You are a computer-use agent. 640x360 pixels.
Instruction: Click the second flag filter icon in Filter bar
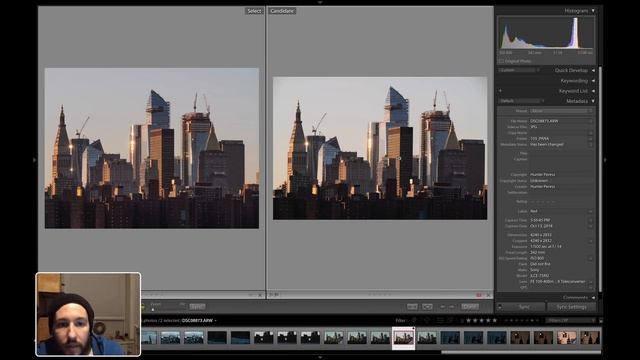(x=427, y=320)
